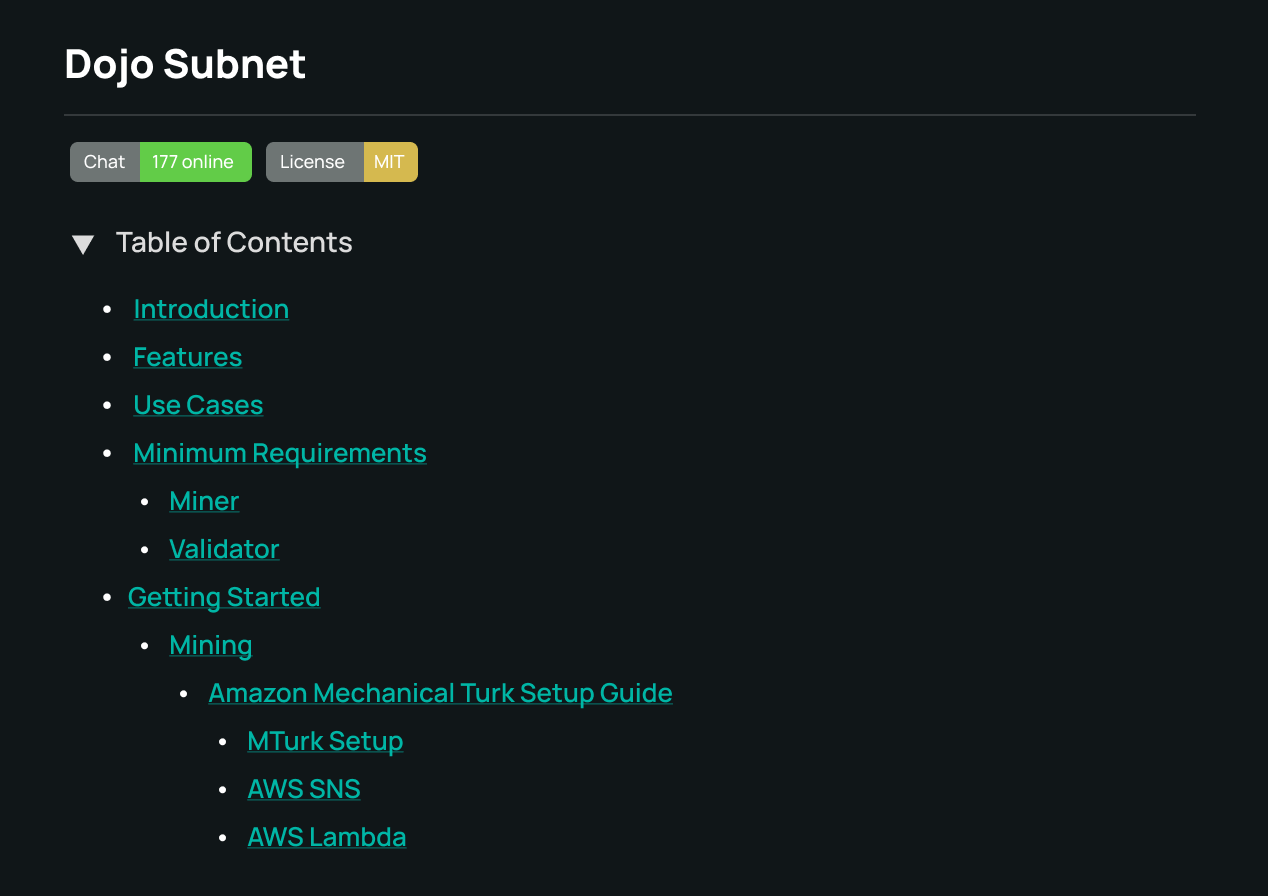Click the green 177 online badge section
The image size is (1268, 896).
[195, 162]
